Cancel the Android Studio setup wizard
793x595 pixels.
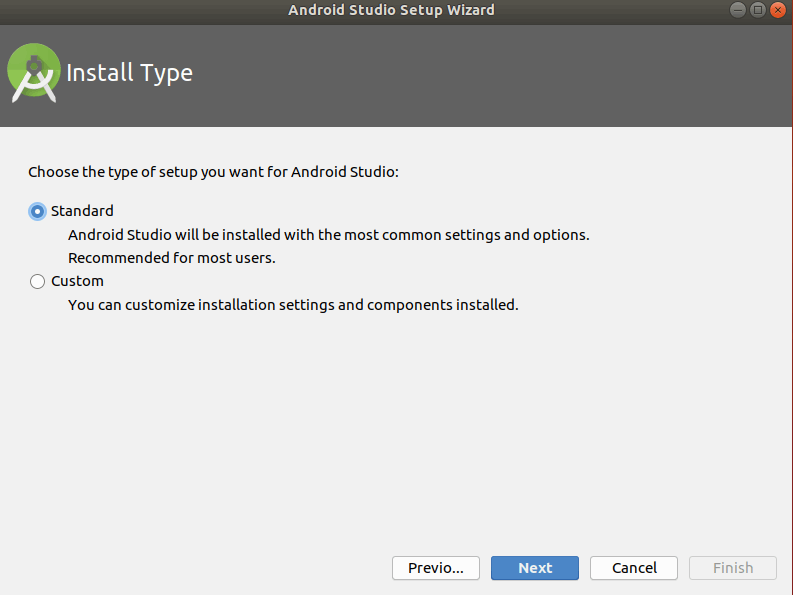[634, 568]
